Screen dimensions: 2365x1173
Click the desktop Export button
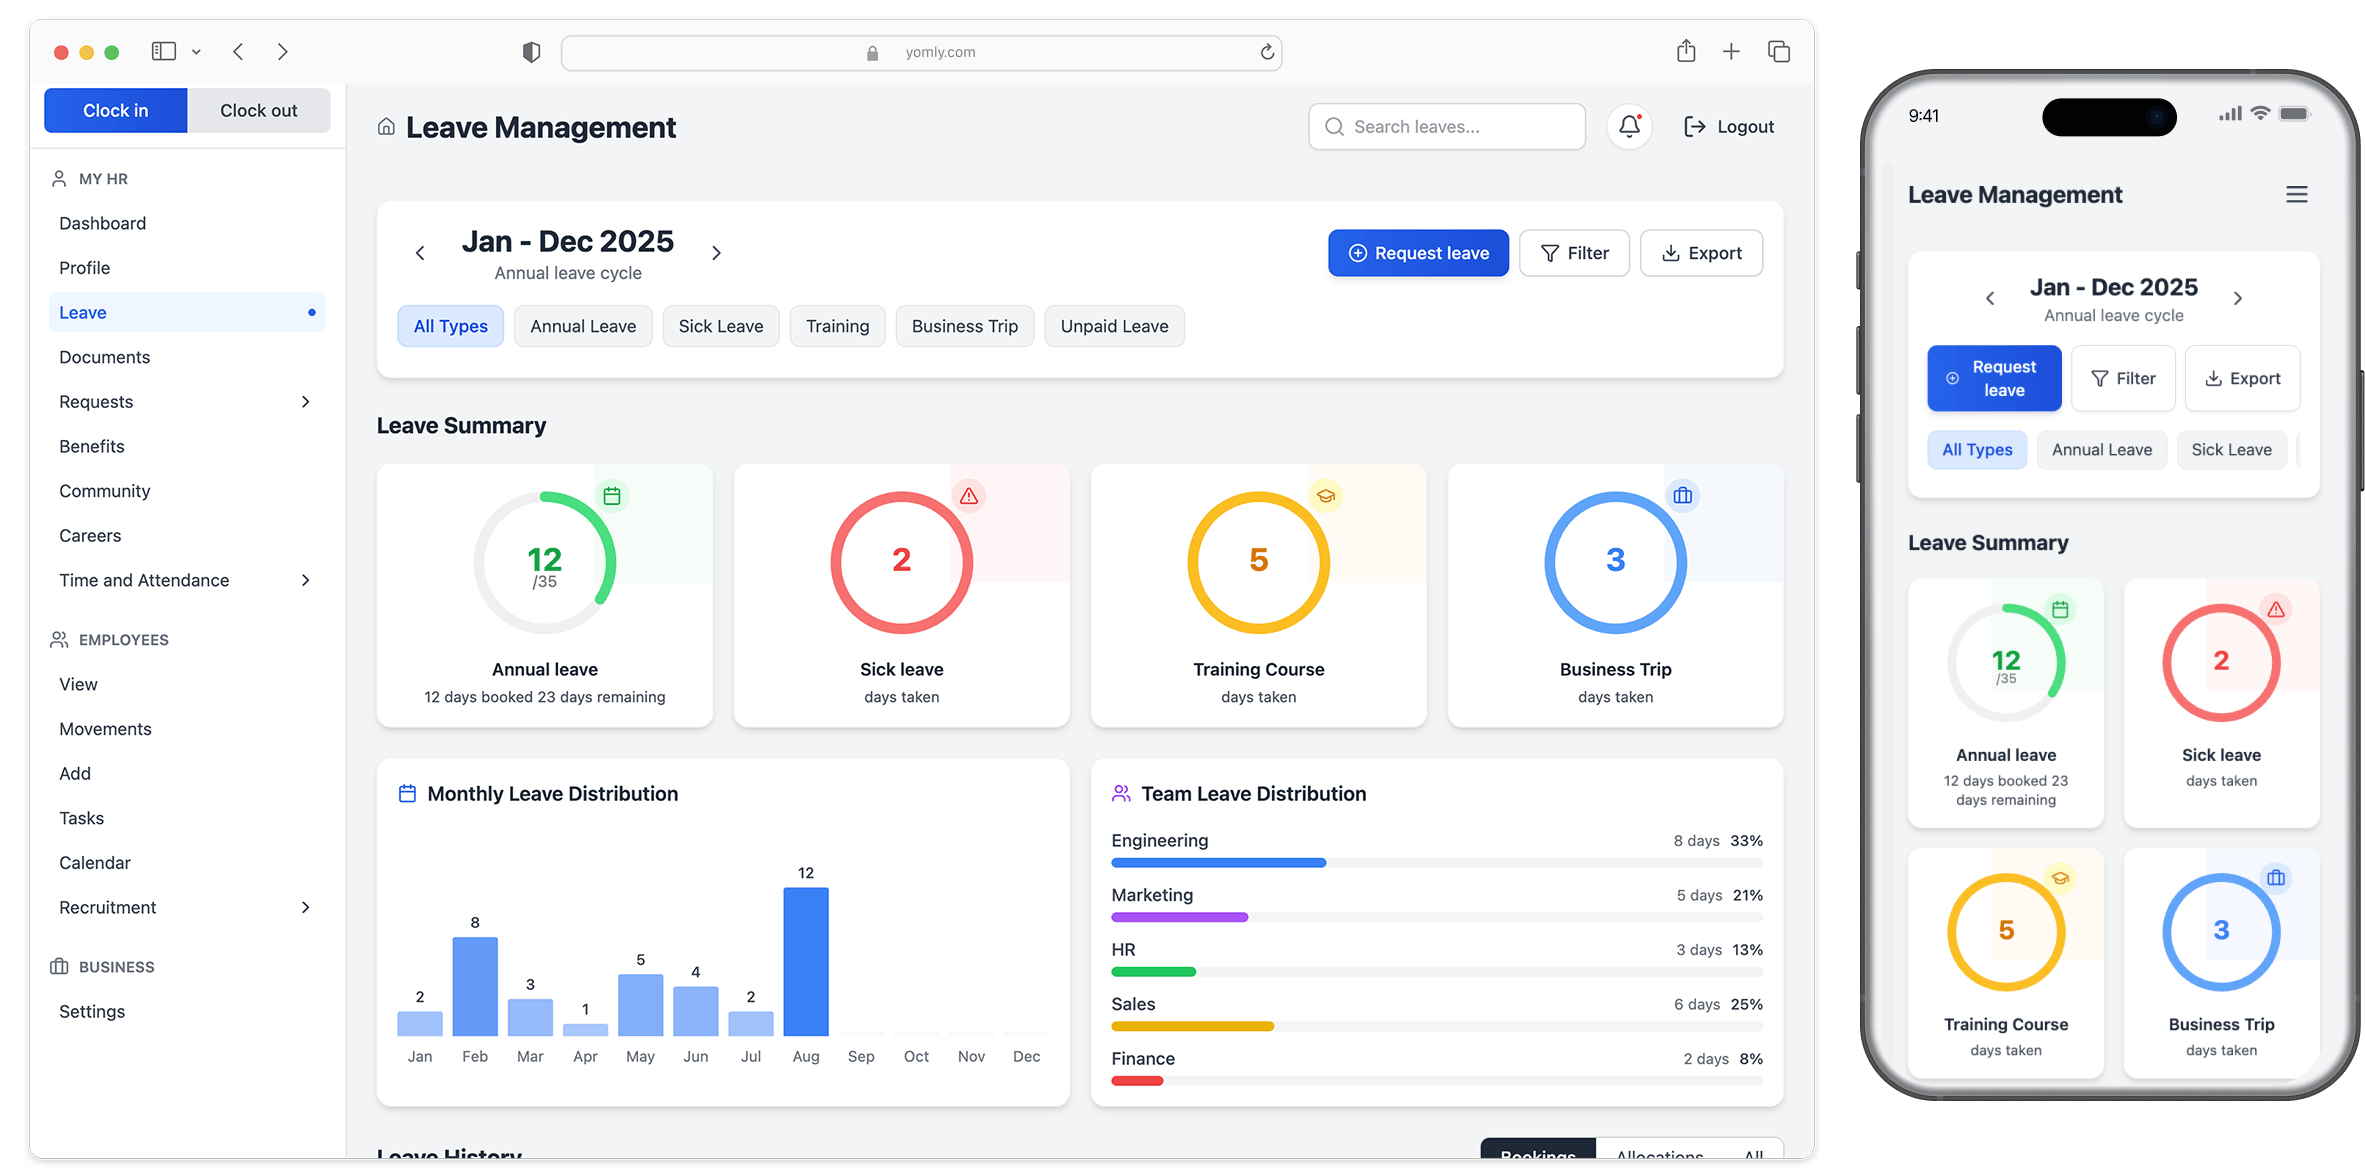point(1701,254)
